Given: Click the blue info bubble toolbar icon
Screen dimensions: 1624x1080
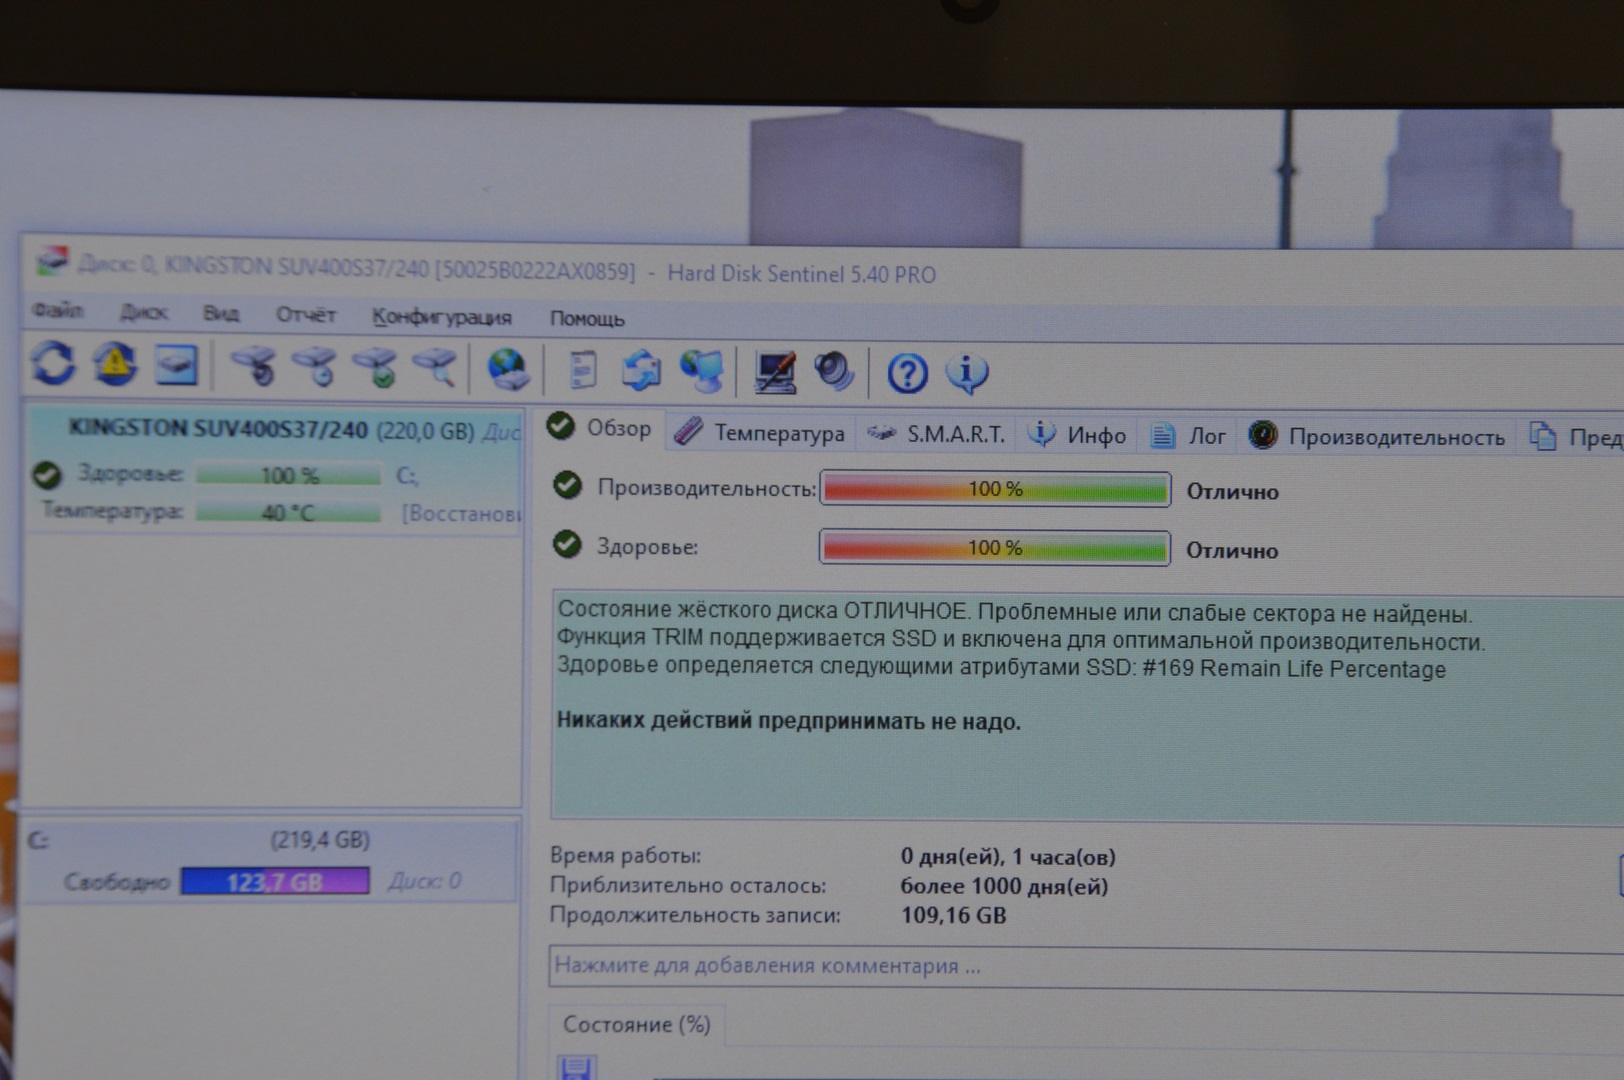Looking at the screenshot, I should 967,374.
